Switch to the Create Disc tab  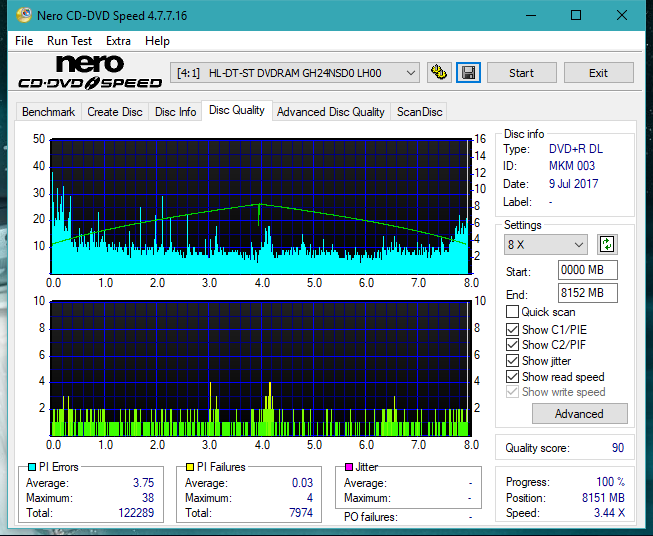(x=115, y=112)
